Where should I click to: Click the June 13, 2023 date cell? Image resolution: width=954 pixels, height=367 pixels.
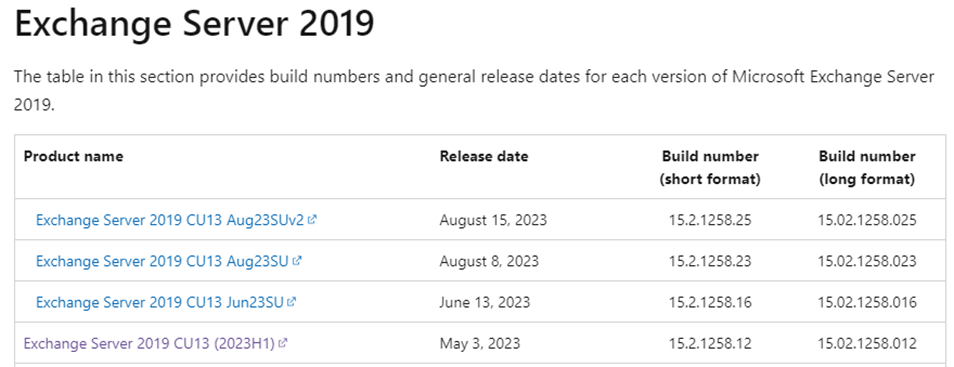485,302
